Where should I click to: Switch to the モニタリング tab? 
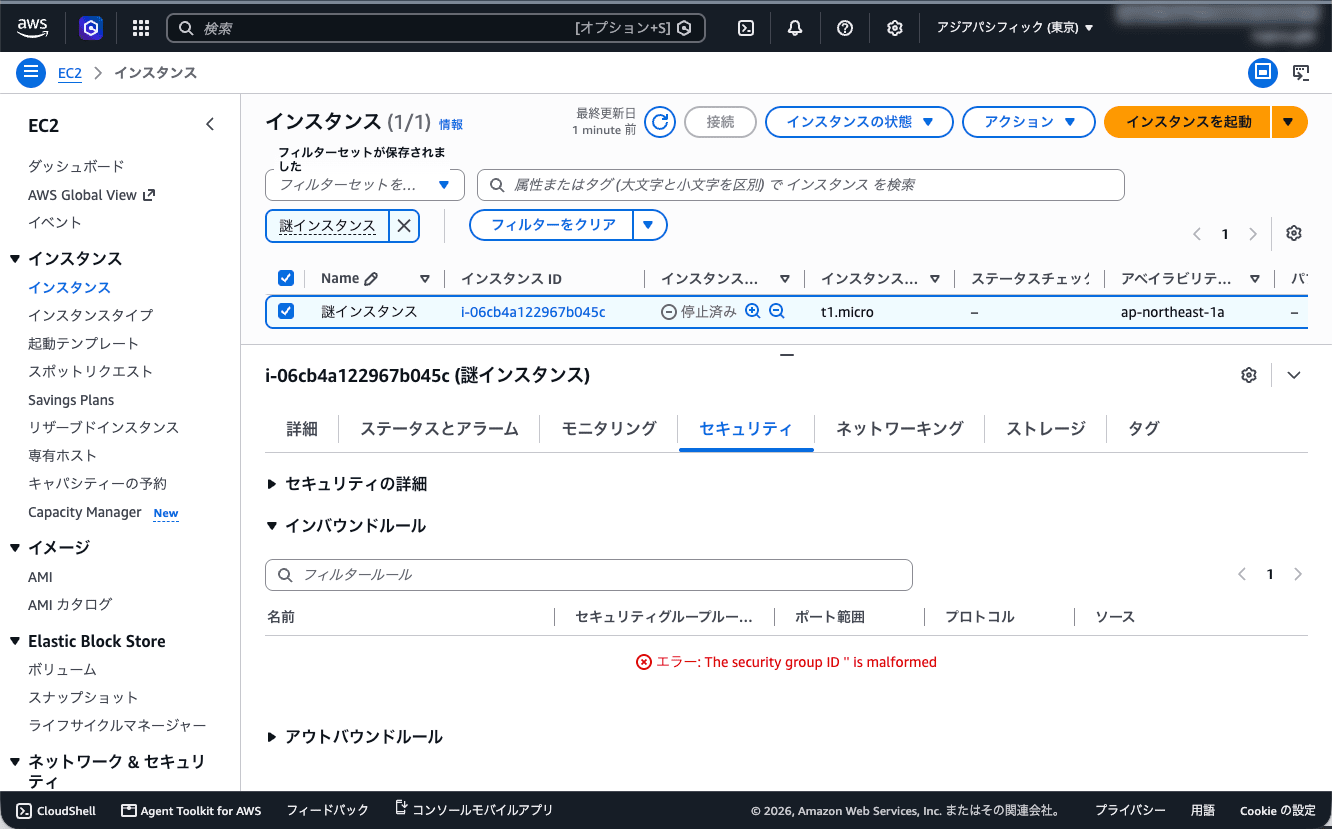[x=609, y=429]
